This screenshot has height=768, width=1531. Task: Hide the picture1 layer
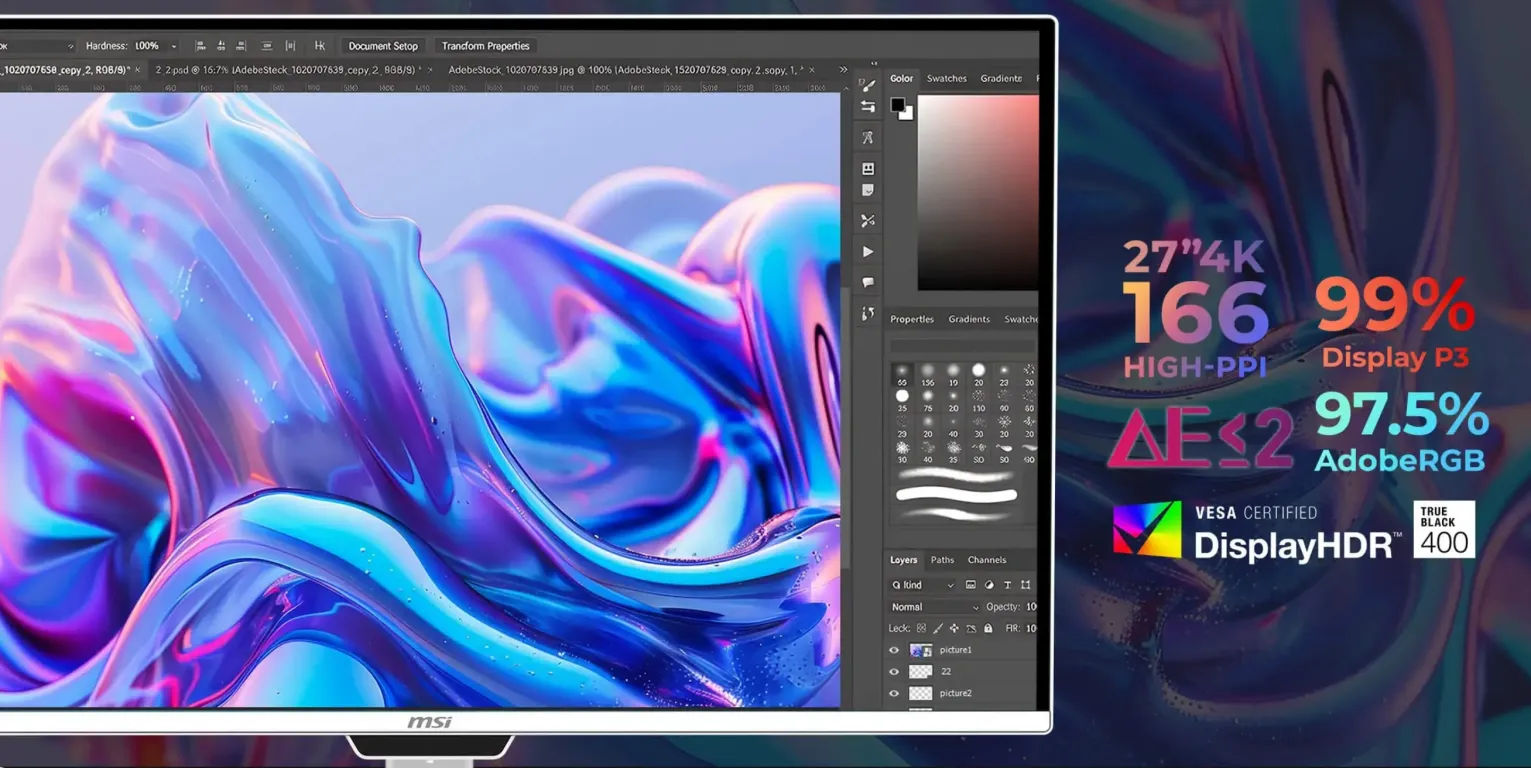[x=894, y=650]
